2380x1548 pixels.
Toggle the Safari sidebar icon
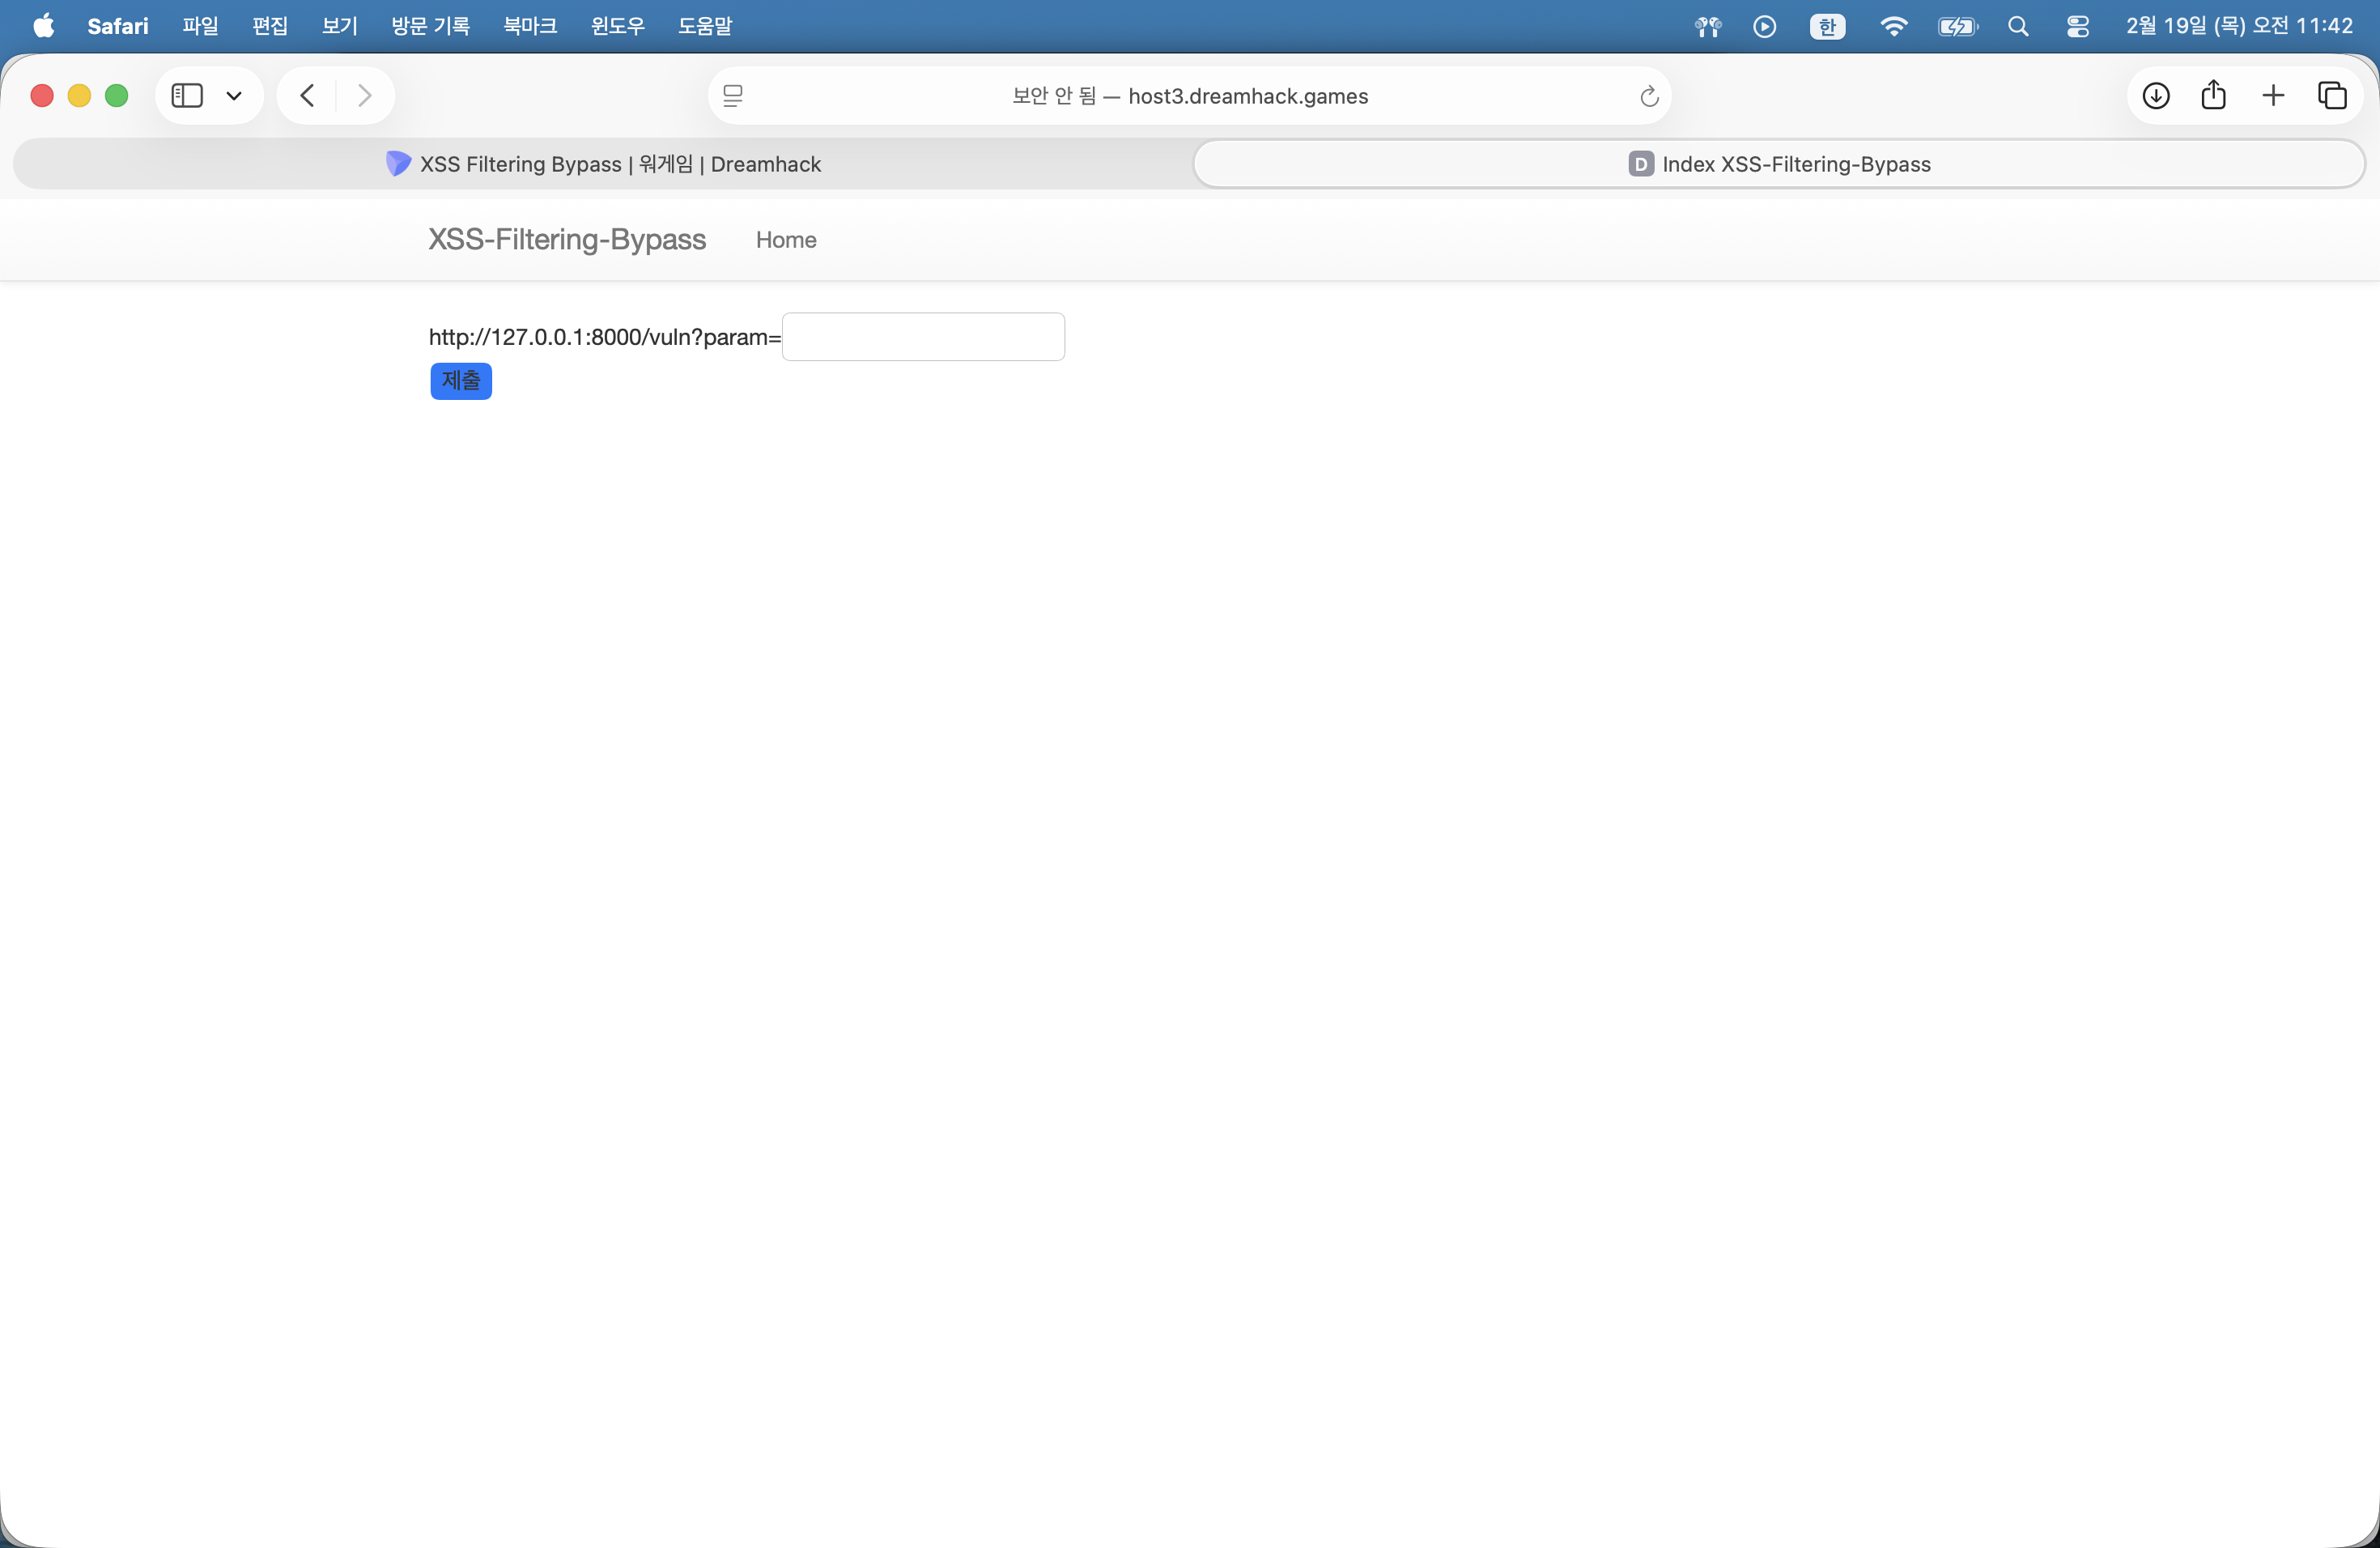pos(187,96)
